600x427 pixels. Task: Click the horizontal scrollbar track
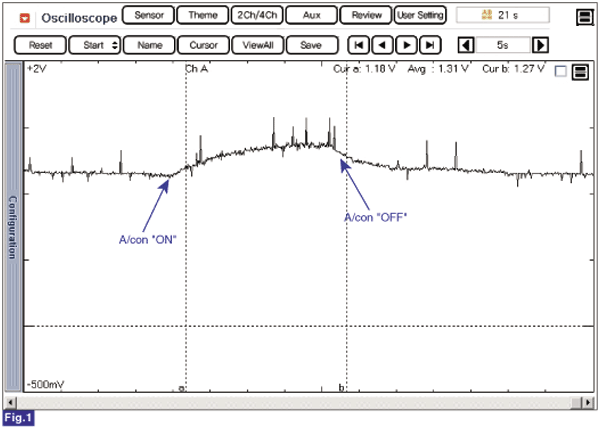point(294,402)
